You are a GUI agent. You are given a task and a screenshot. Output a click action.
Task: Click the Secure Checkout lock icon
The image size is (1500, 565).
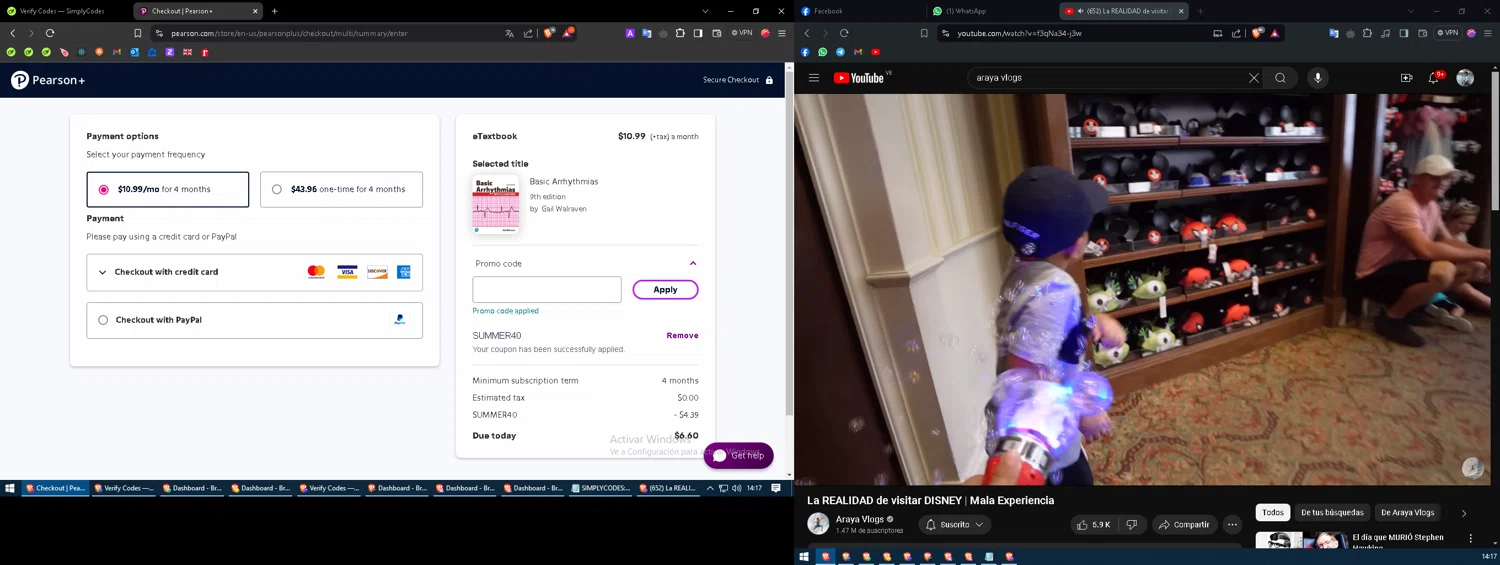(769, 80)
